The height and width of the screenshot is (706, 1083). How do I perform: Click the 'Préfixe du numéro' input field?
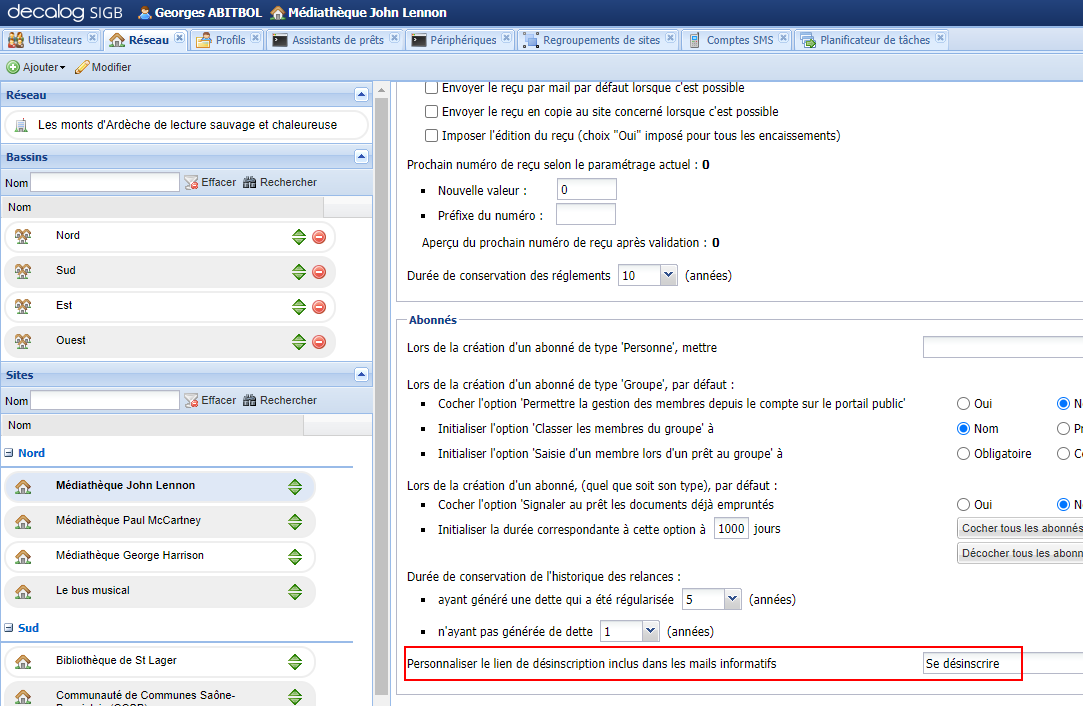tap(585, 215)
